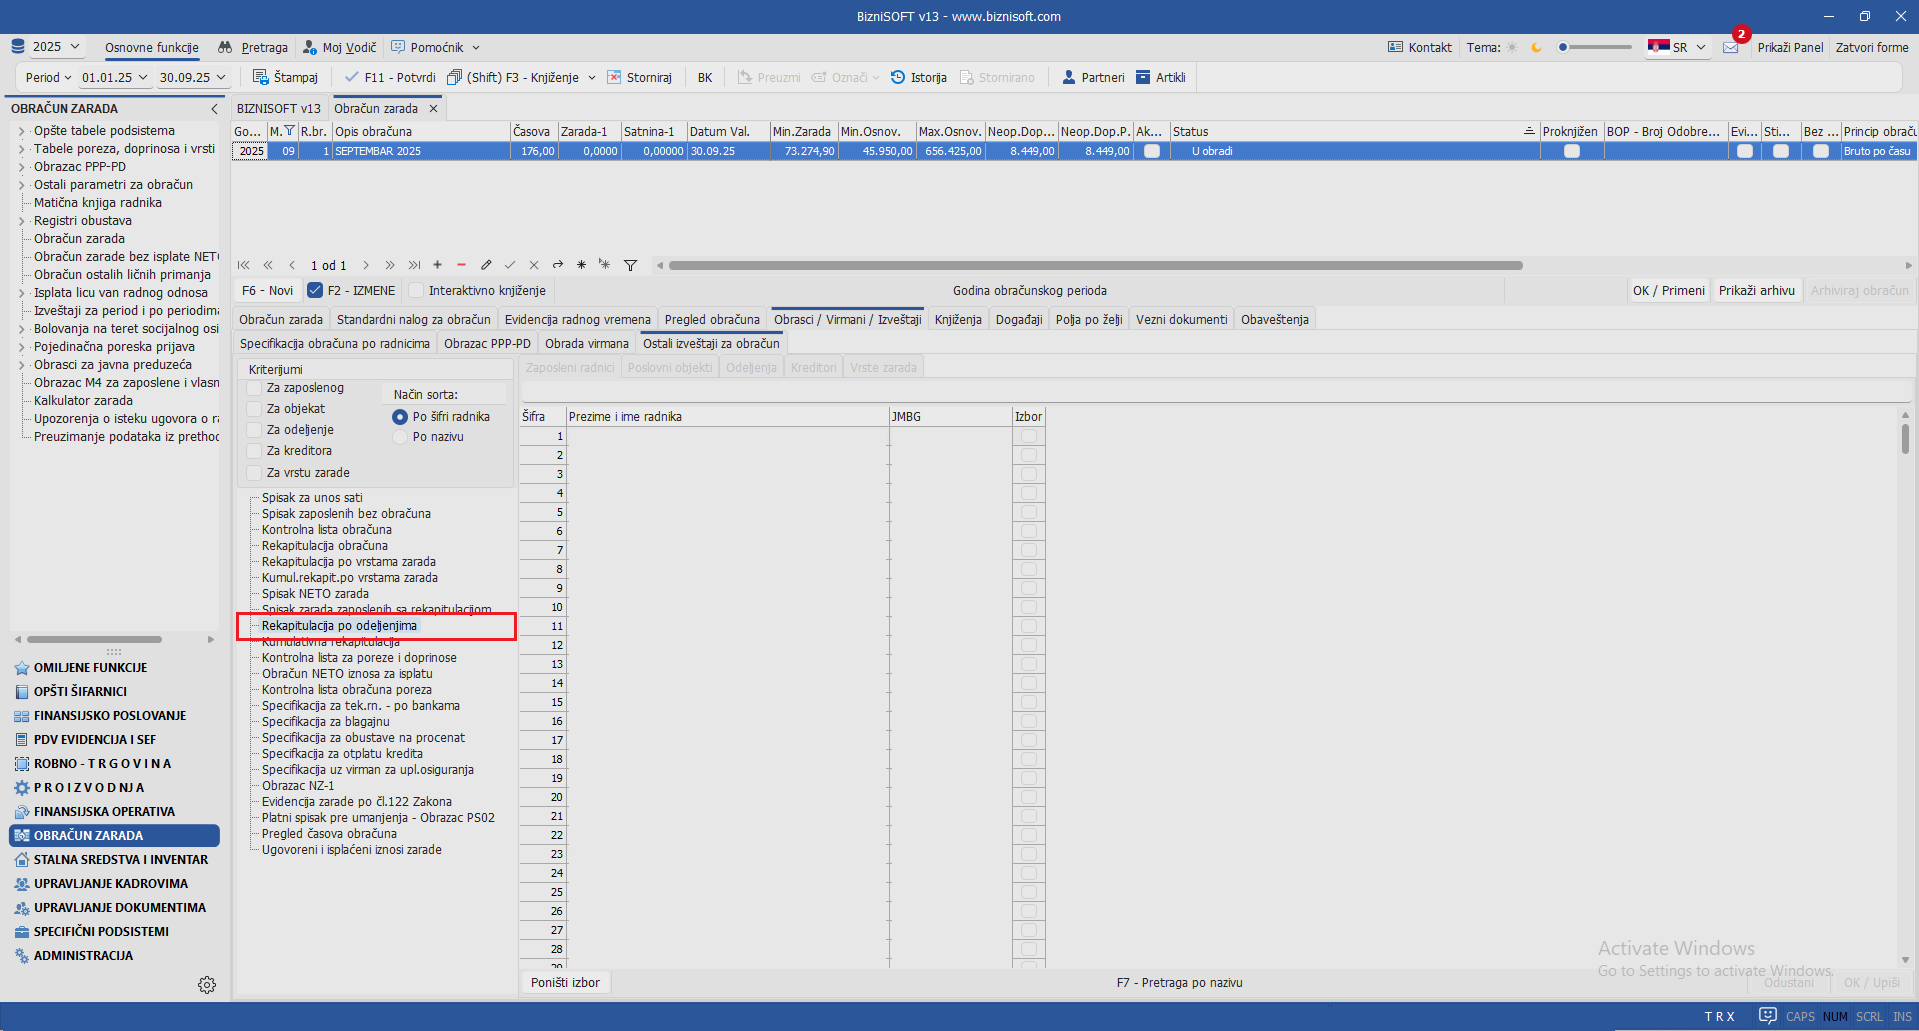Toggle the Interaktivno knjiženje checkbox

[416, 291]
